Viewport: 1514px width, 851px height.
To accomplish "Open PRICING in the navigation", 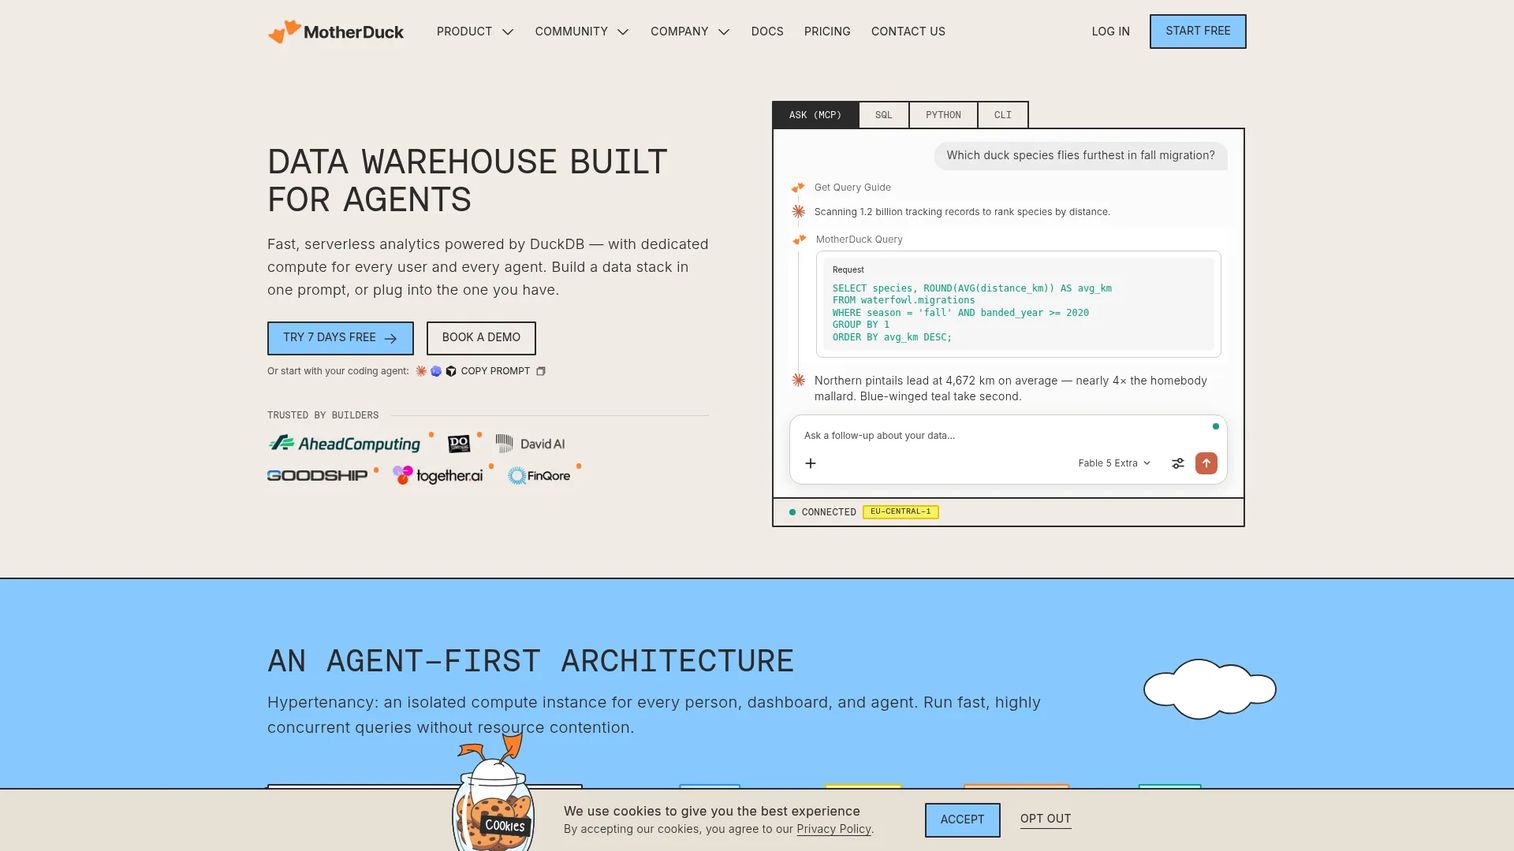I will coord(827,32).
